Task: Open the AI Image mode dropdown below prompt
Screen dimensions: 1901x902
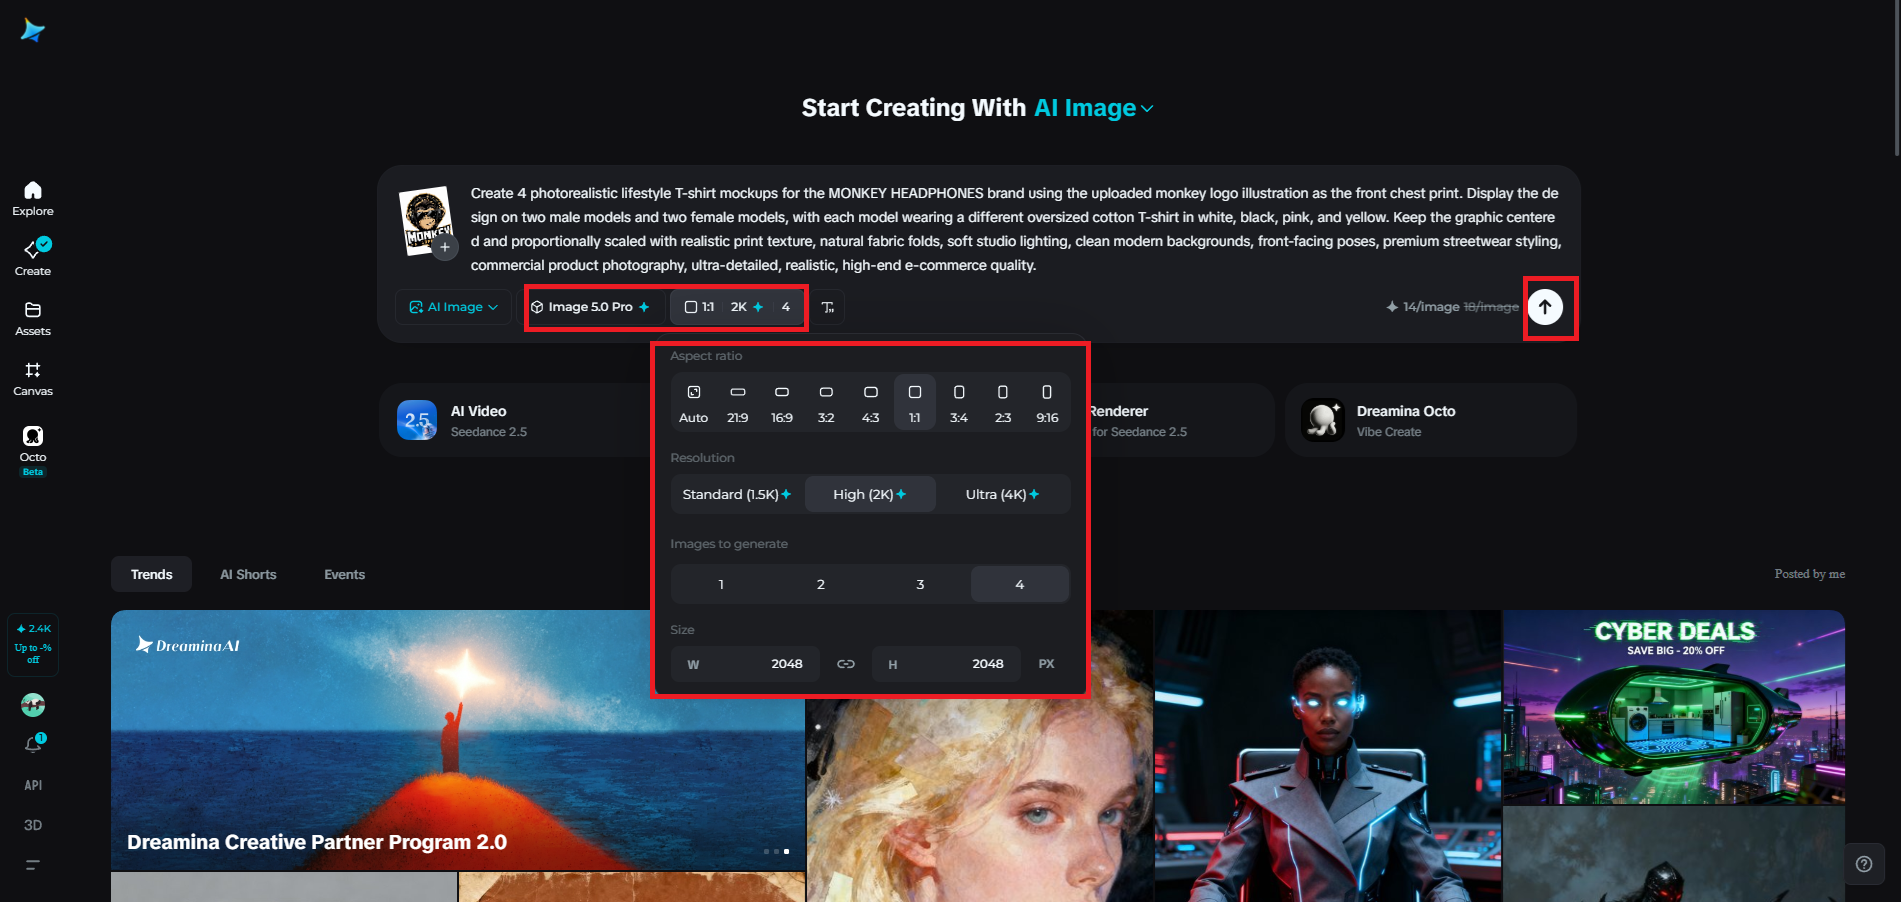Action: click(x=453, y=307)
